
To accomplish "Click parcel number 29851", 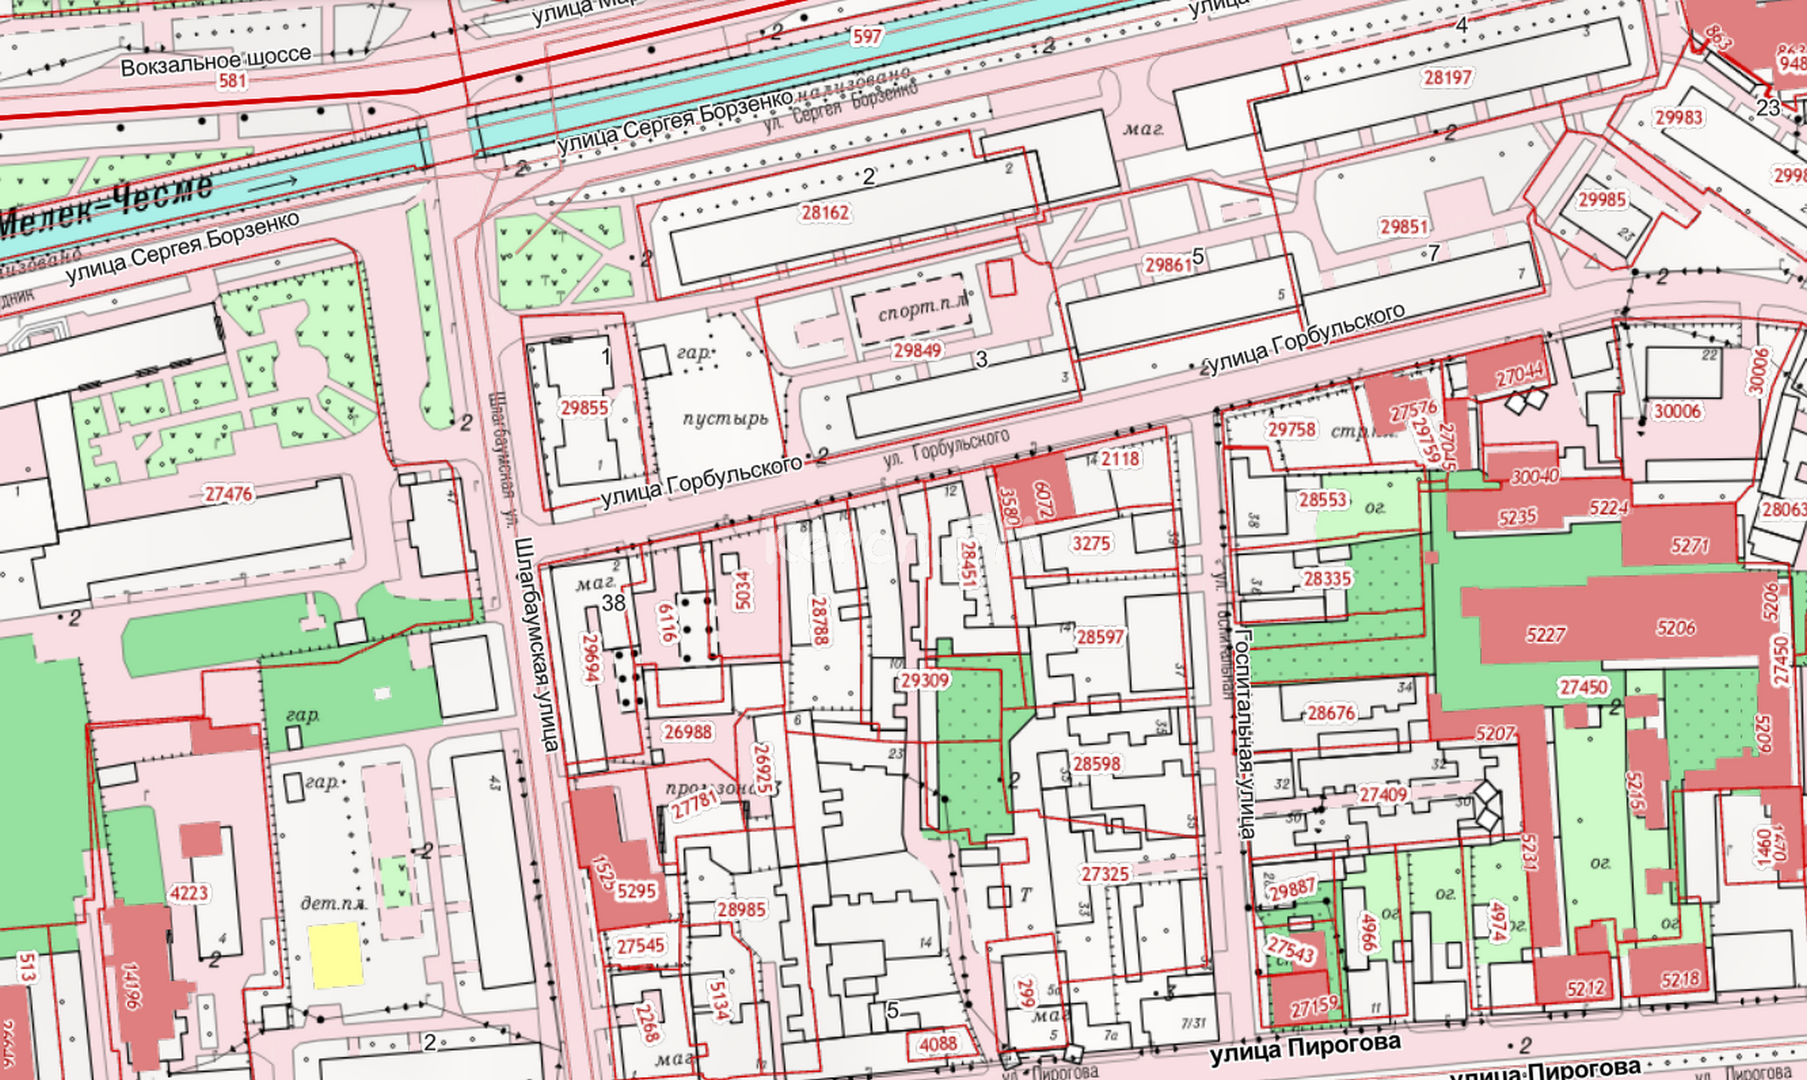I will (1404, 227).
